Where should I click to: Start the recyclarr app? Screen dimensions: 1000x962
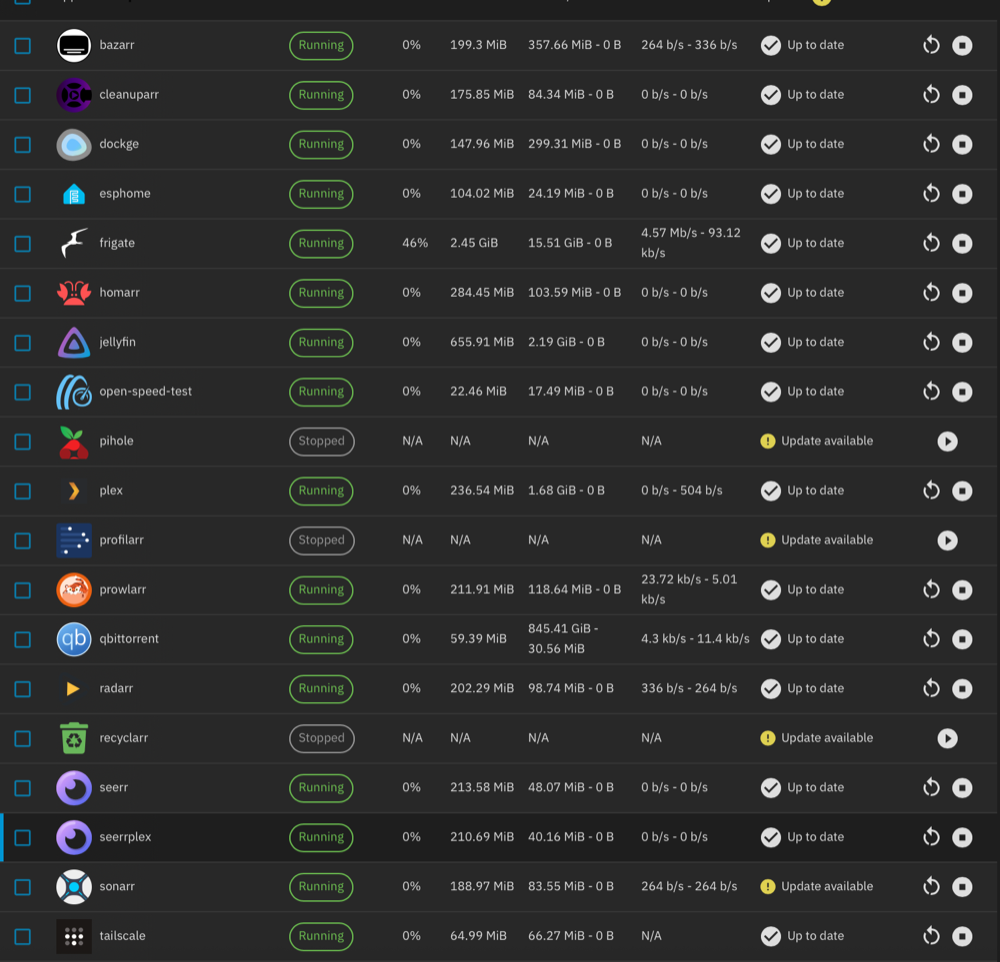click(x=947, y=738)
